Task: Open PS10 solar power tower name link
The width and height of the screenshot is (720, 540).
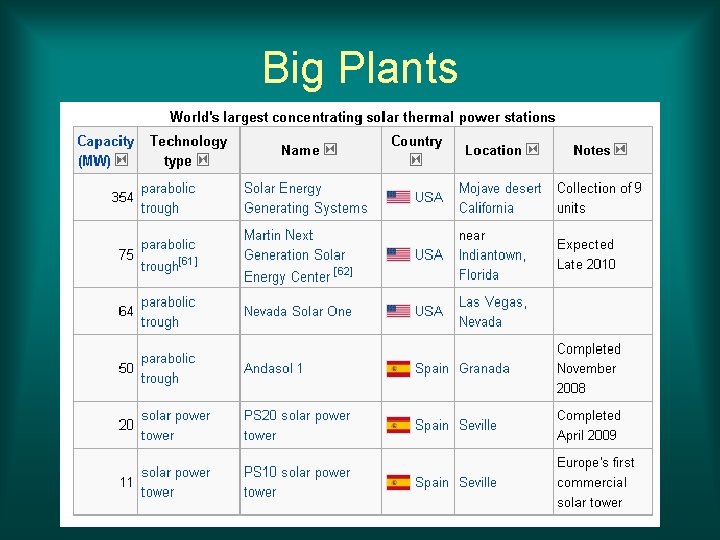Action: [297, 482]
